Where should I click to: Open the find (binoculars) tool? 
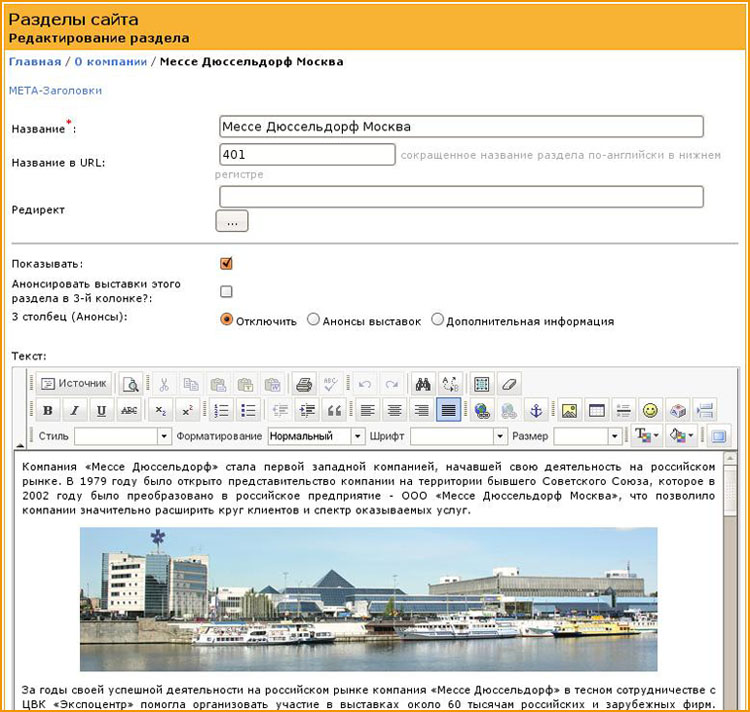[x=421, y=384]
